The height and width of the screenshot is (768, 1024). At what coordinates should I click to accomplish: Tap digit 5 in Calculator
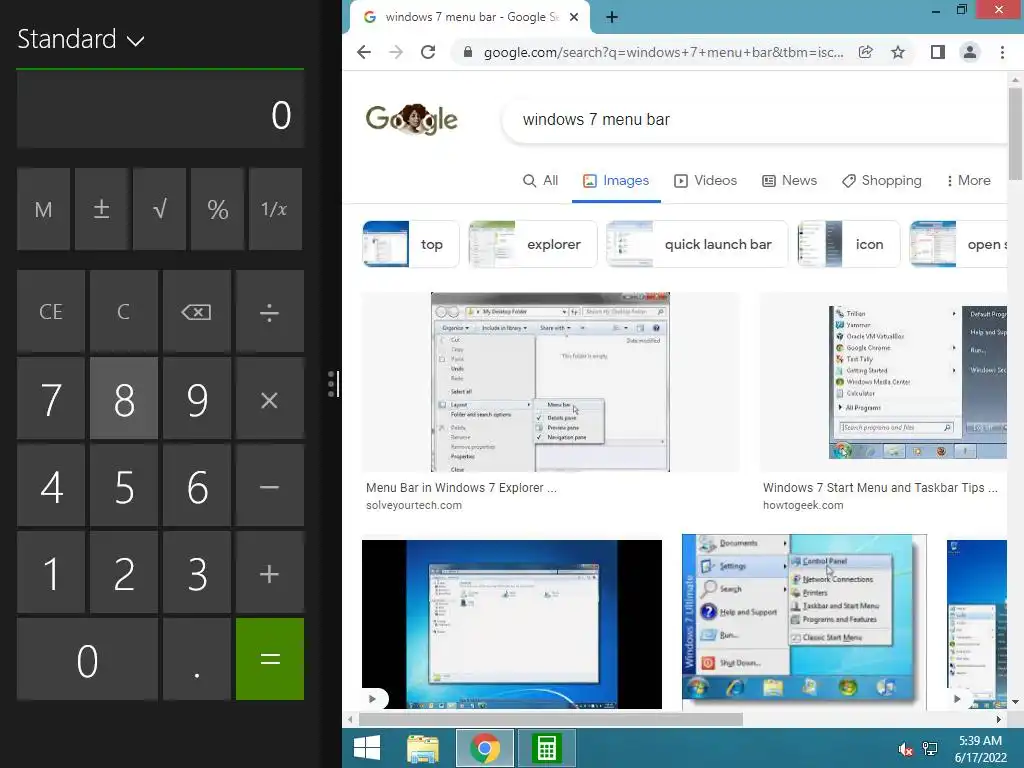[x=123, y=486]
